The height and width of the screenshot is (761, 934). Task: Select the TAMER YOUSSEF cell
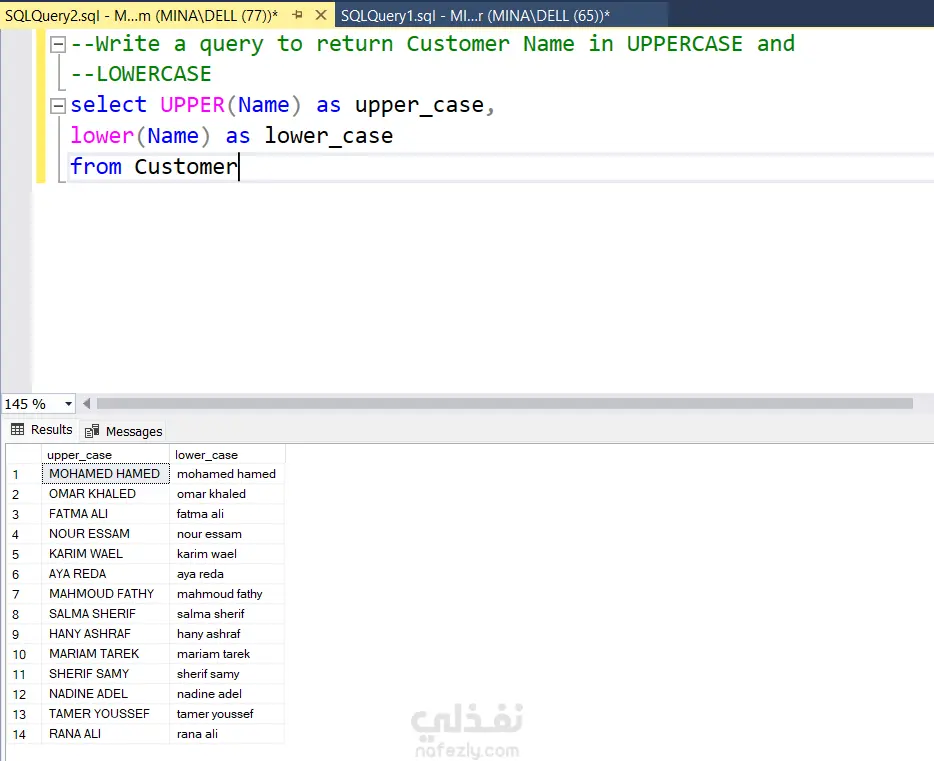coord(105,713)
